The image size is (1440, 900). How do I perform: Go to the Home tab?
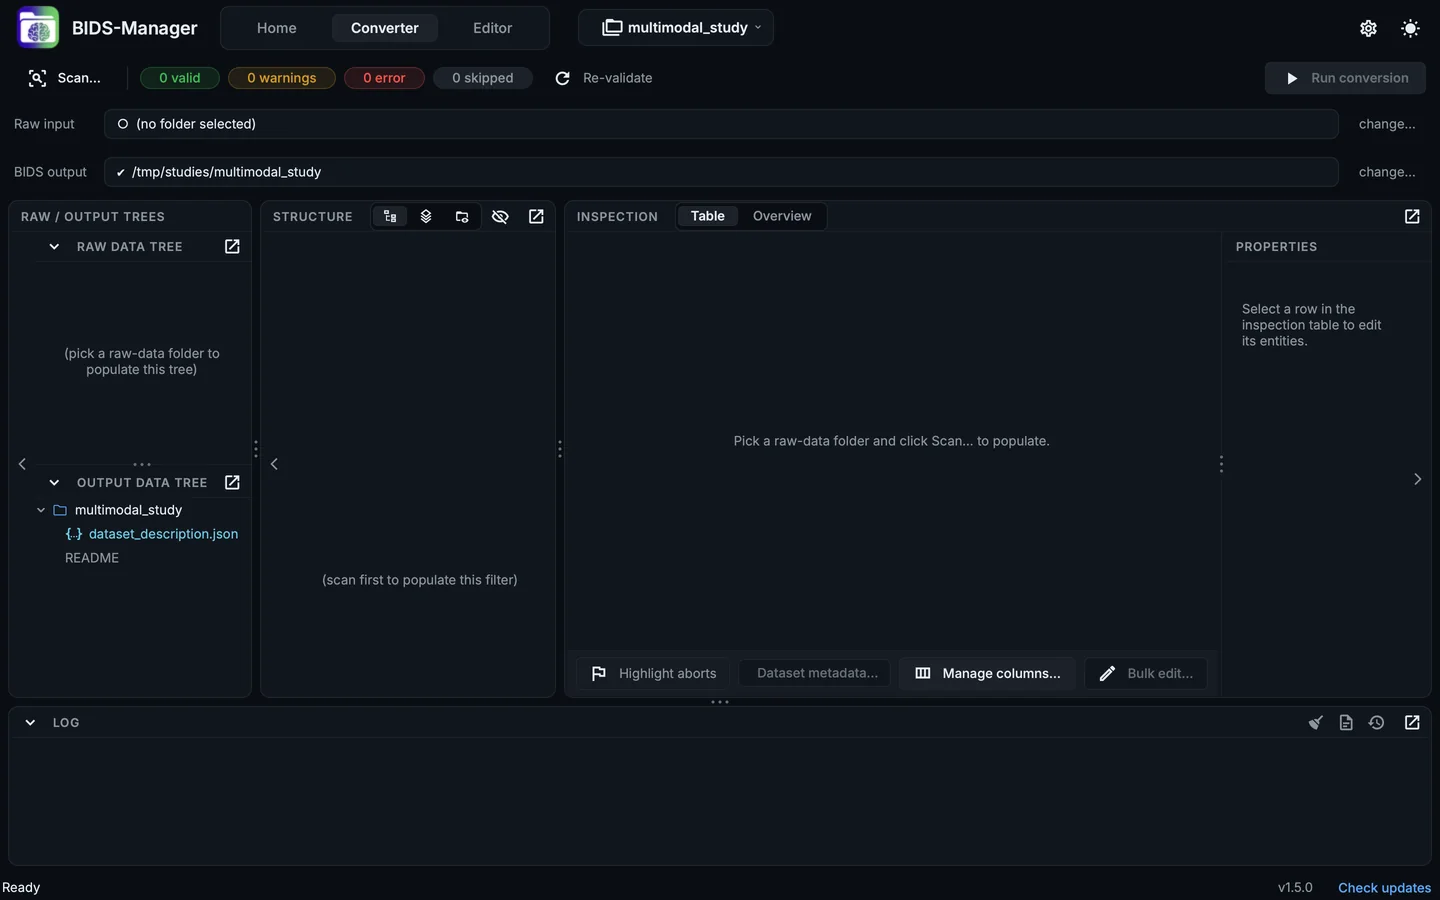pyautogui.click(x=277, y=28)
